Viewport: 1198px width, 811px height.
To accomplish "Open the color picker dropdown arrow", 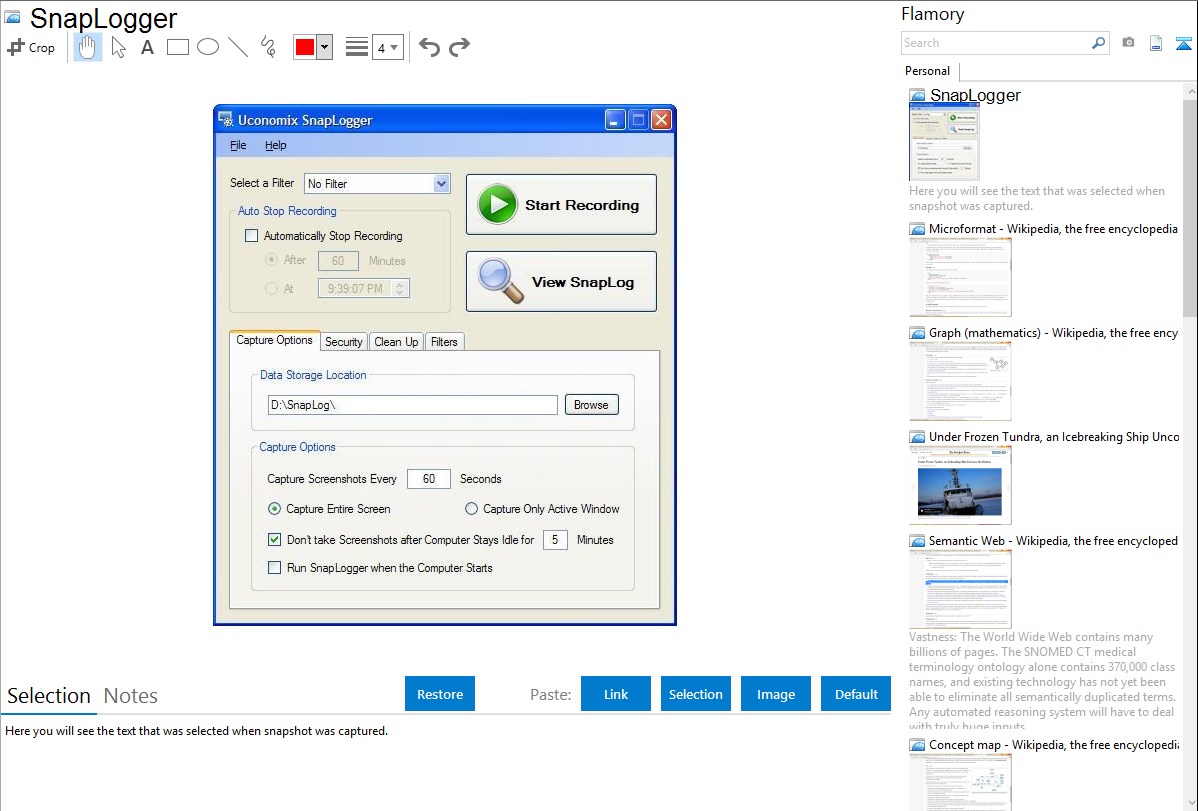I will tap(324, 47).
